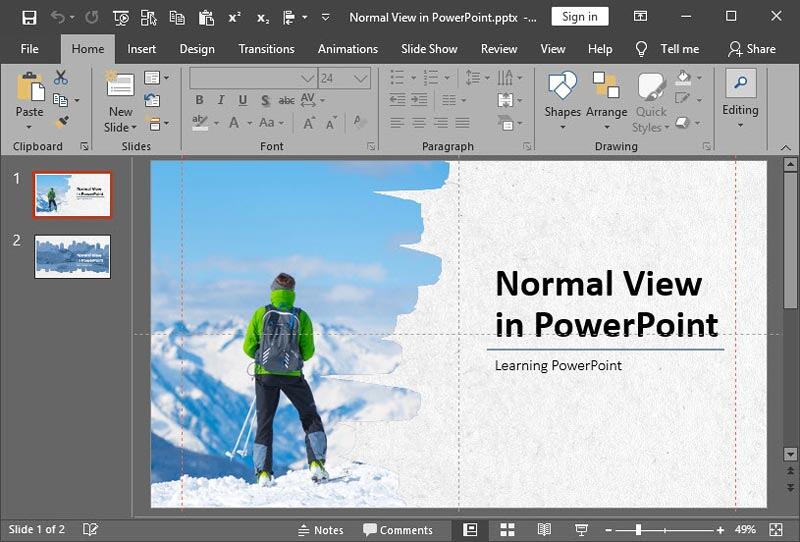Open the font size dropdown showing 24
This screenshot has width=800, height=542.
coord(360,78)
